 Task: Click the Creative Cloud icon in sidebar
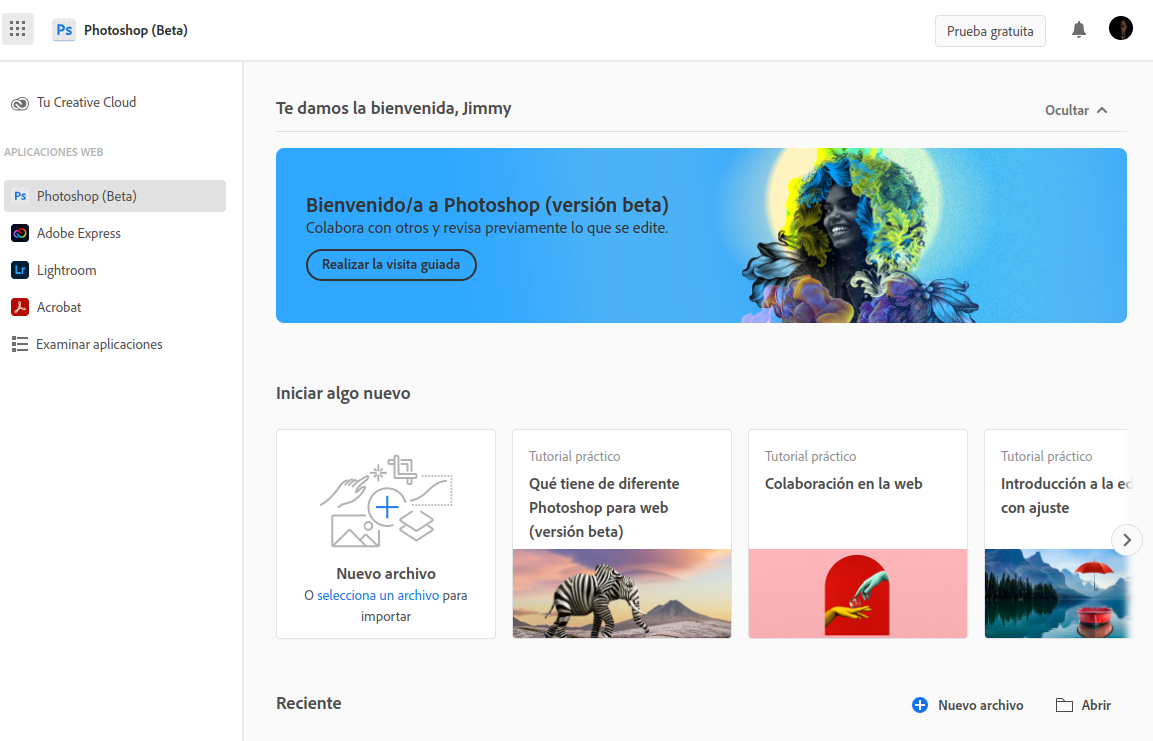tap(20, 104)
